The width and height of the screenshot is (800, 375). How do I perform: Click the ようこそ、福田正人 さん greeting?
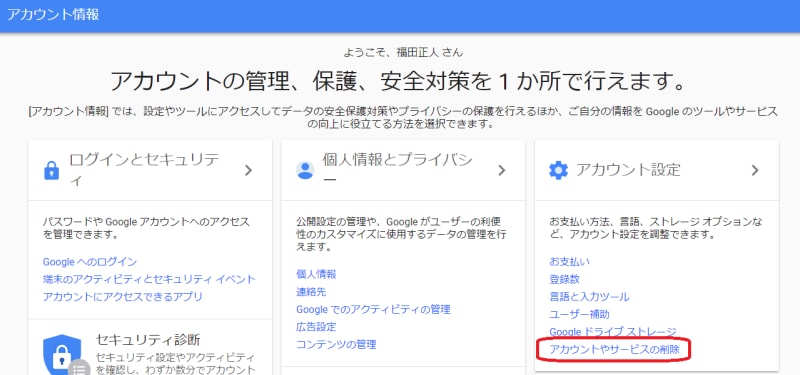pyautogui.click(x=404, y=52)
